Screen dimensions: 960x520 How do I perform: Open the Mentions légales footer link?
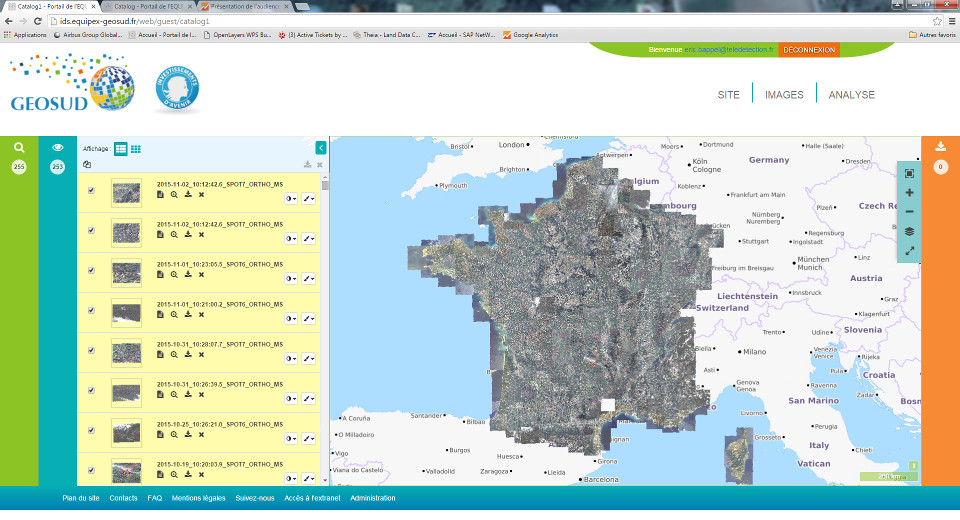click(x=198, y=498)
